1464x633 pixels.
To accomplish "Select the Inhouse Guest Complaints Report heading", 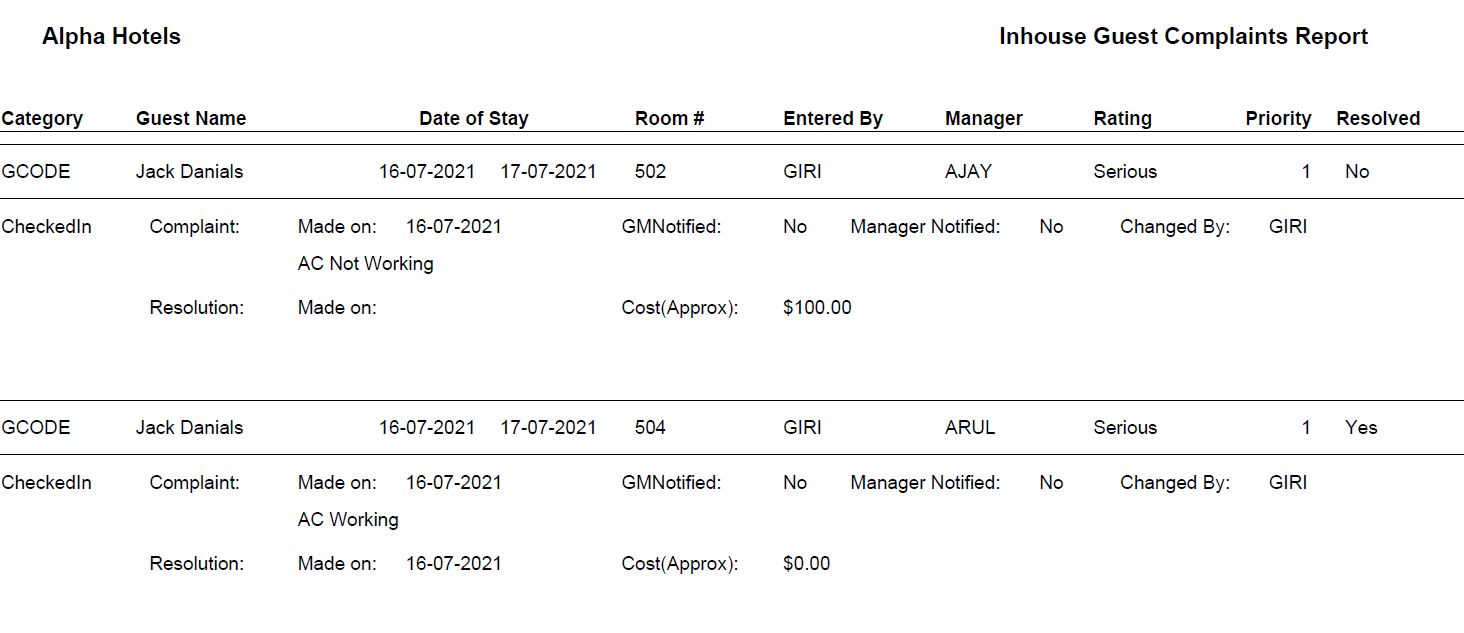I will 1183,37.
